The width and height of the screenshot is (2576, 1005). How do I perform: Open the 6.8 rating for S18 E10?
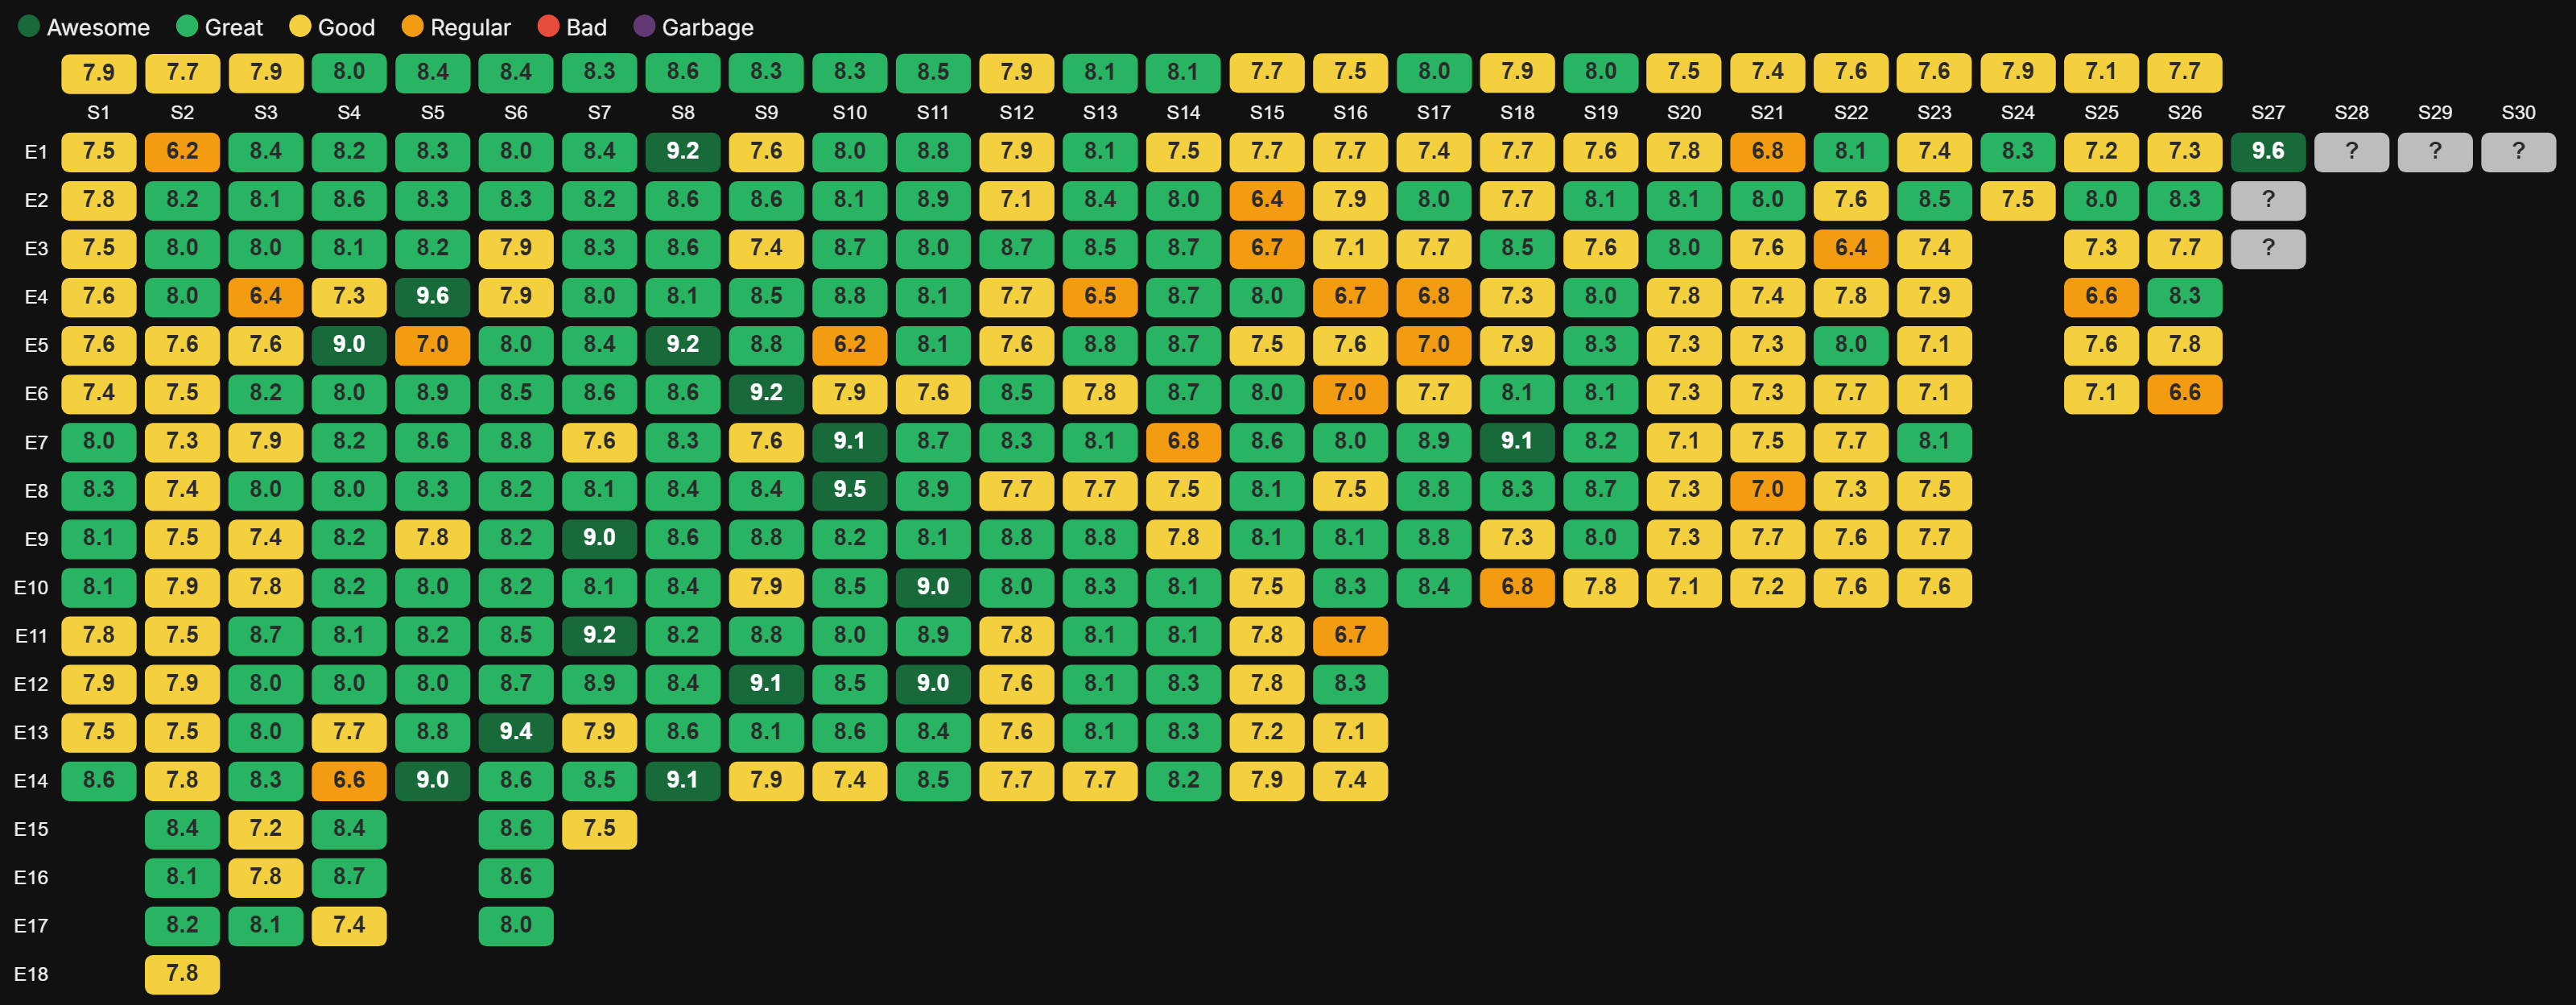tap(1517, 587)
